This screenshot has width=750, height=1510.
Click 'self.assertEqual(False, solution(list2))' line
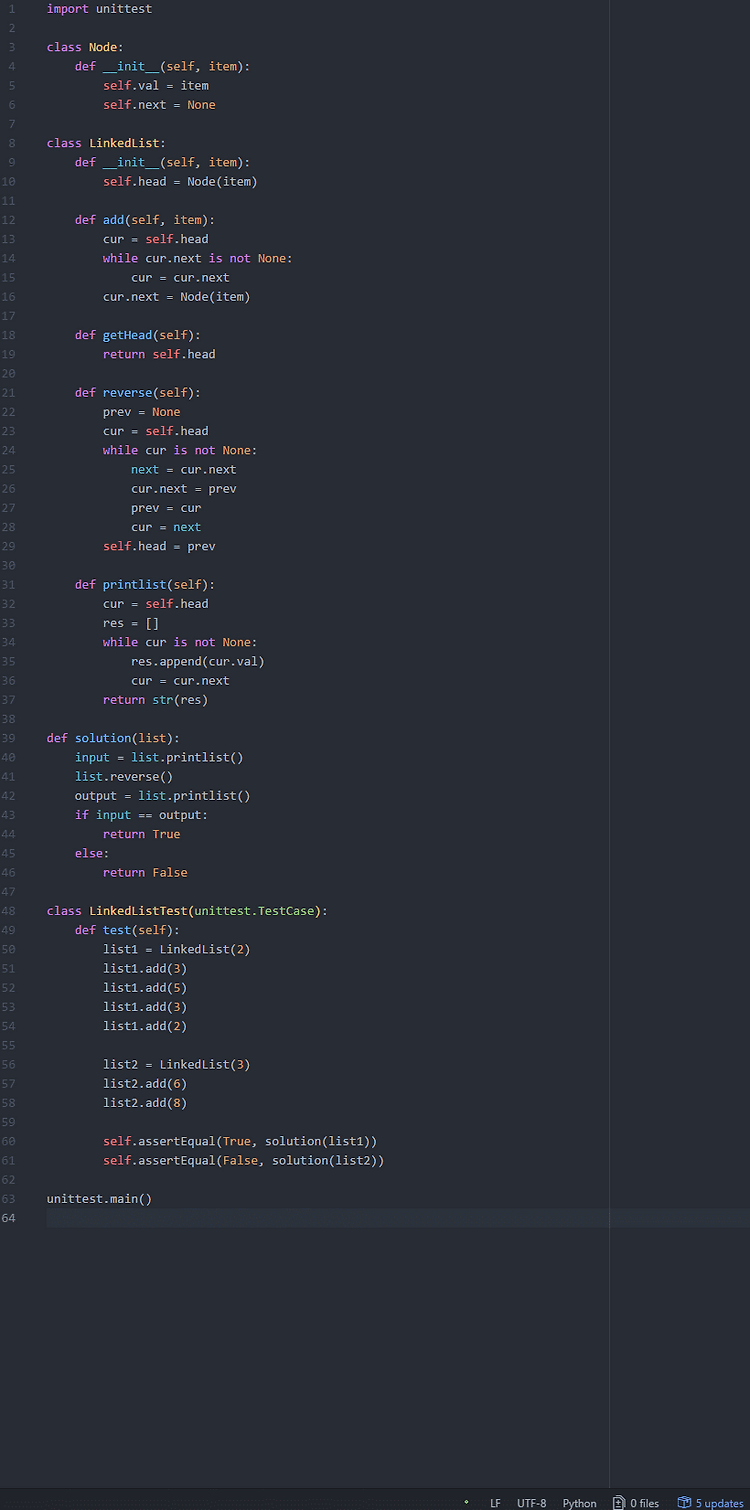244,1161
